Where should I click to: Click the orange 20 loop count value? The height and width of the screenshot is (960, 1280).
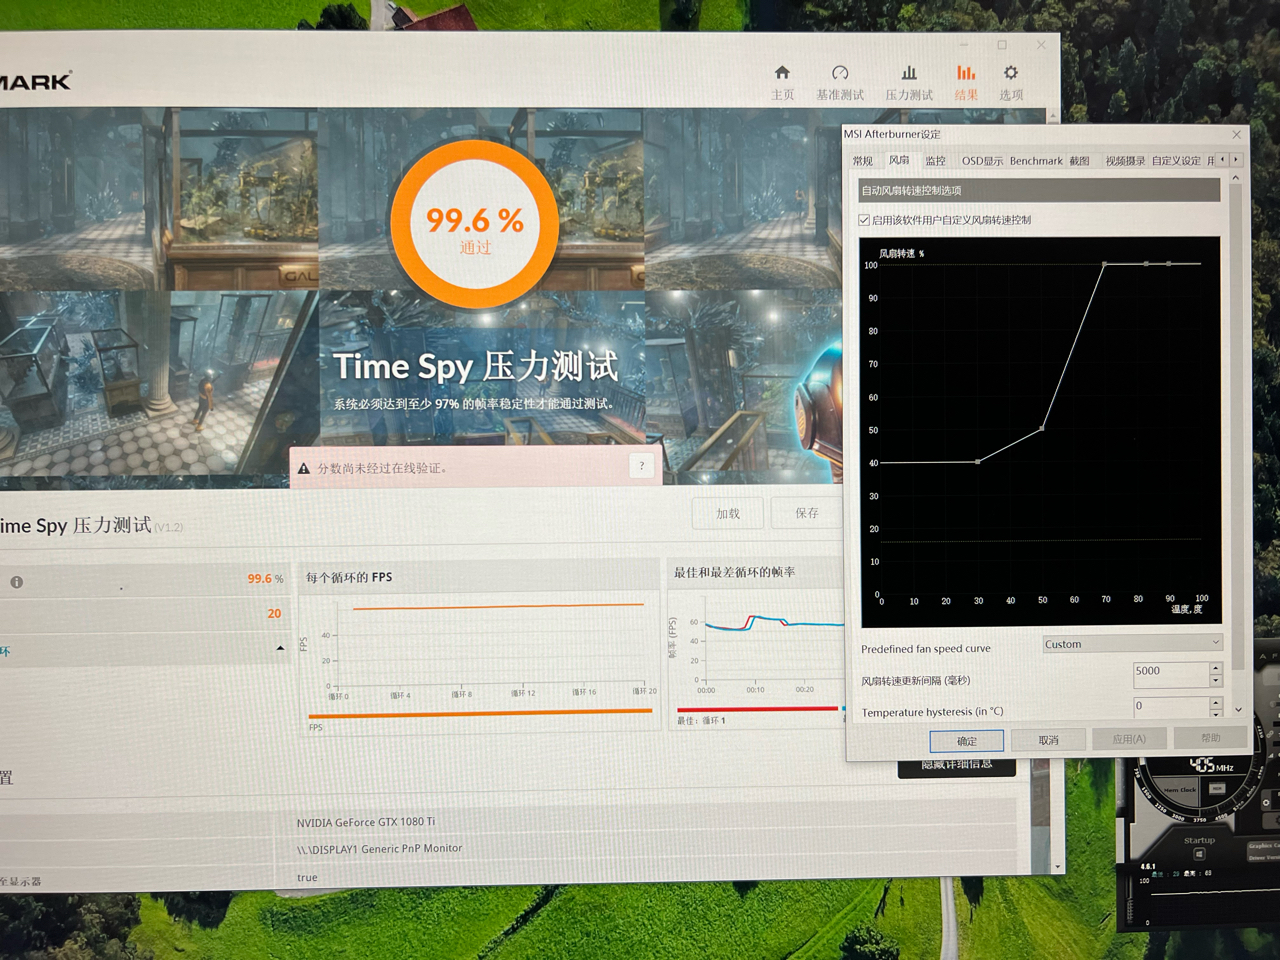[x=274, y=614]
